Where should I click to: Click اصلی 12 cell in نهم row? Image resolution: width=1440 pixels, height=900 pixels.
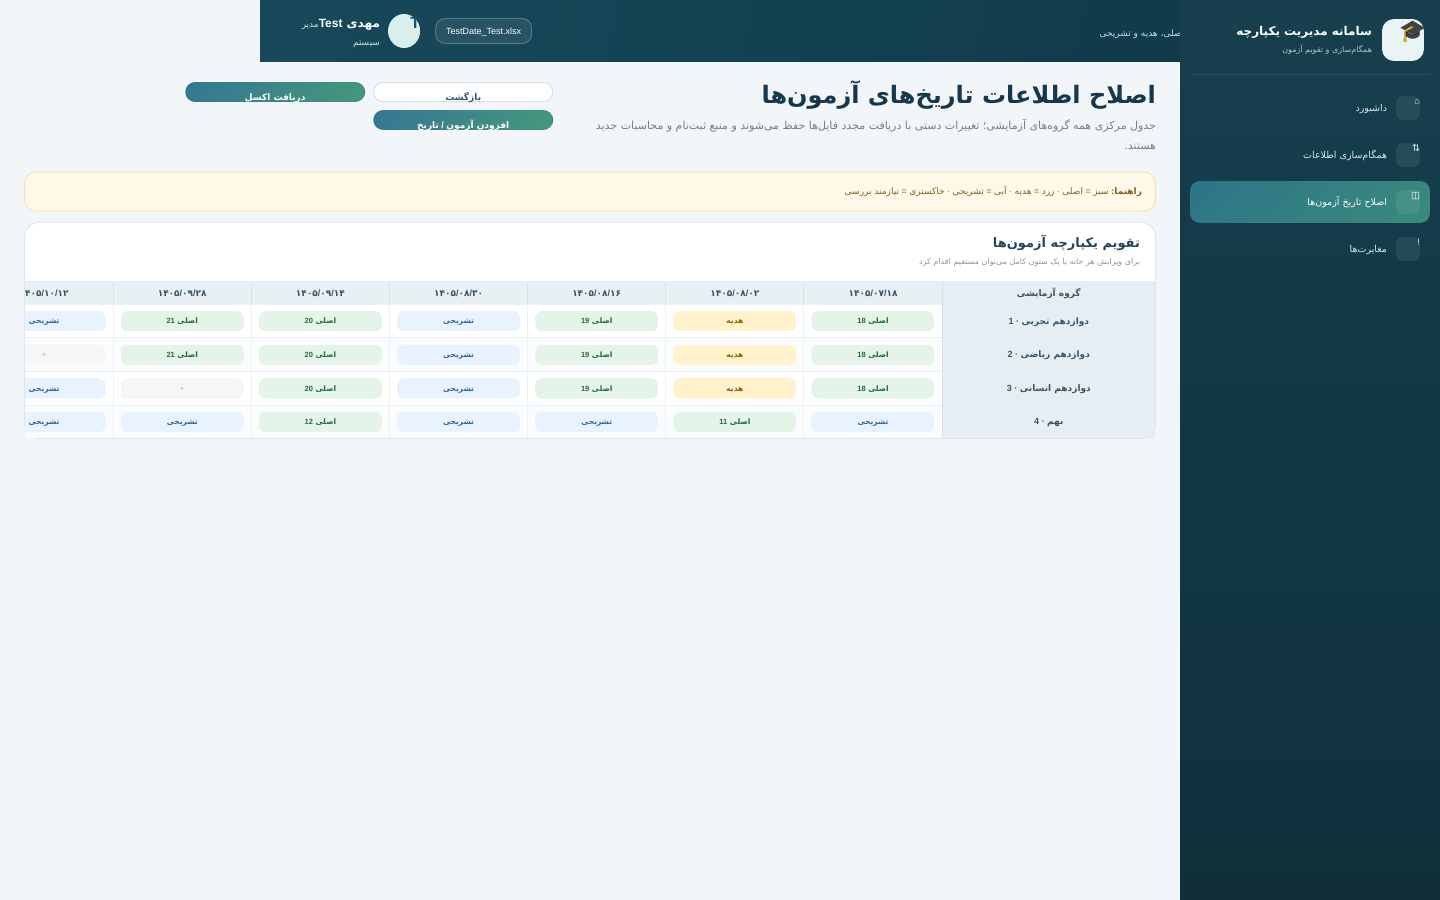320,422
